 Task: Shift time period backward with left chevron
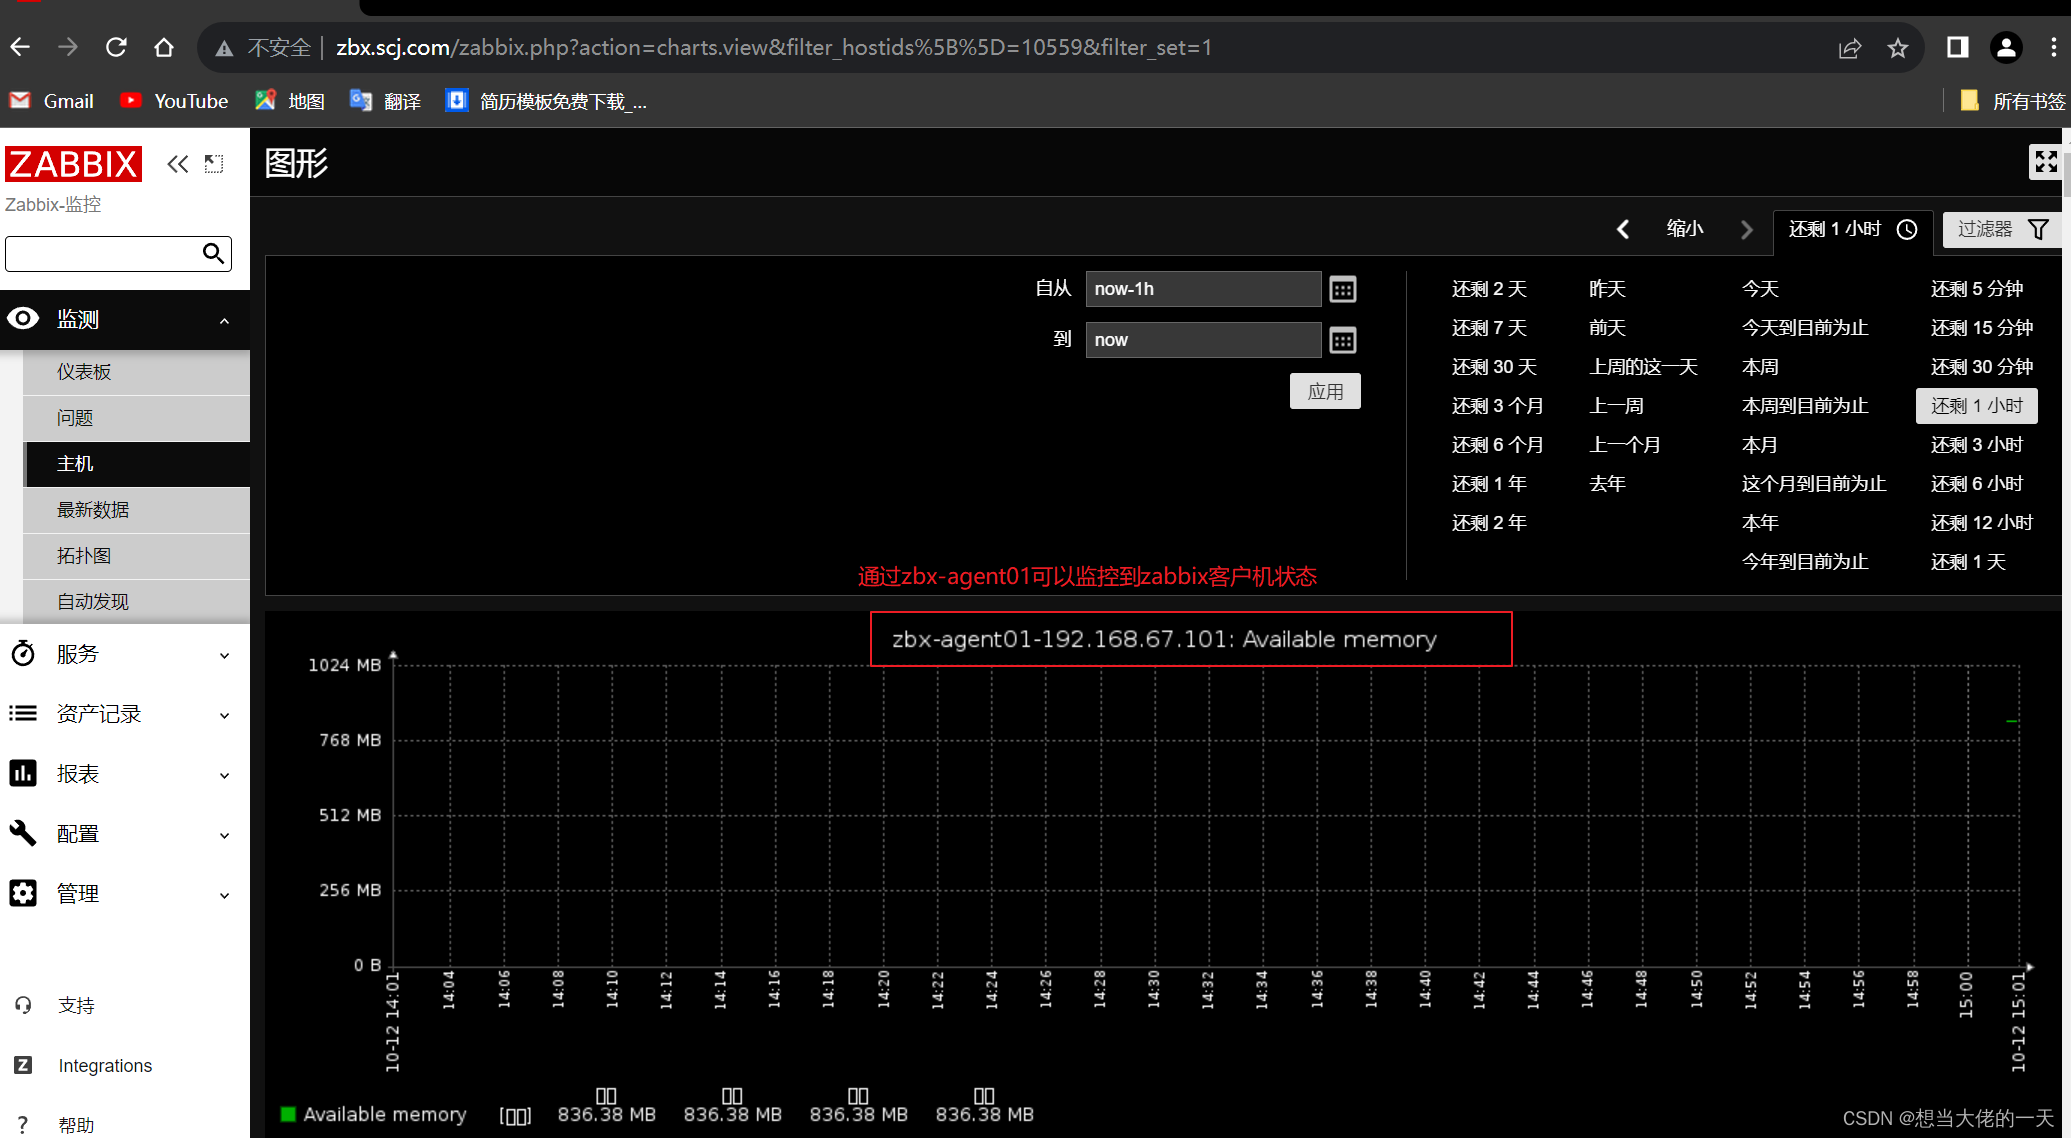click(1623, 229)
